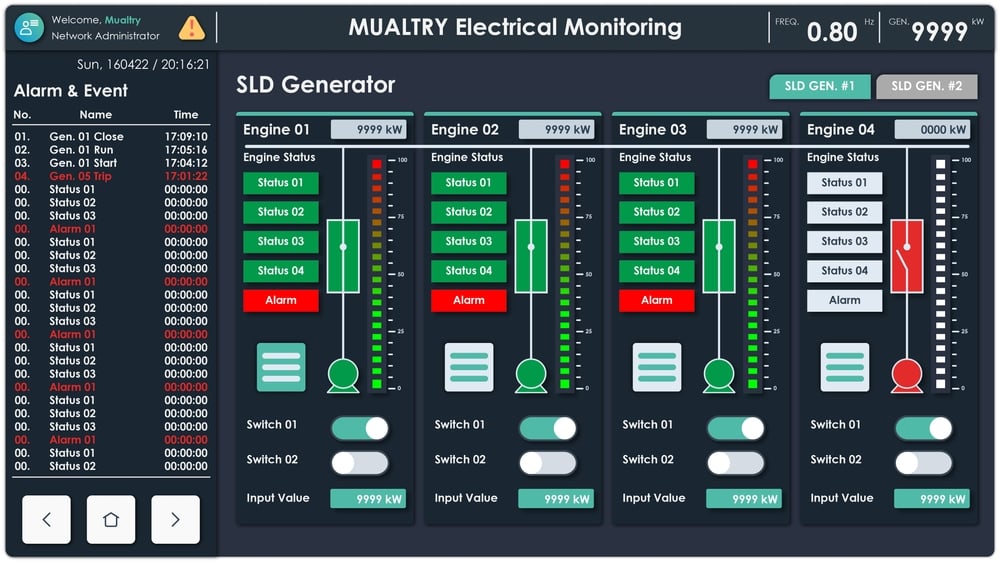Click the Engine 01 Input Value field
Image resolution: width=1000 pixels, height=562 pixels.
[x=368, y=498]
